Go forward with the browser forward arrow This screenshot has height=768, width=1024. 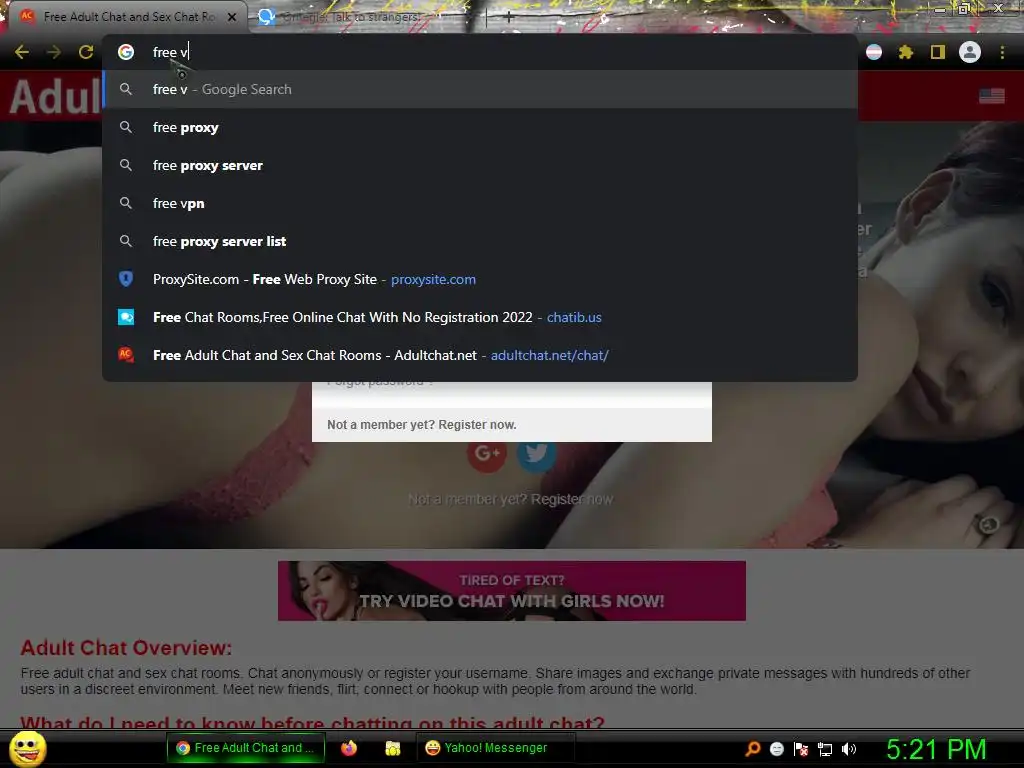click(54, 52)
